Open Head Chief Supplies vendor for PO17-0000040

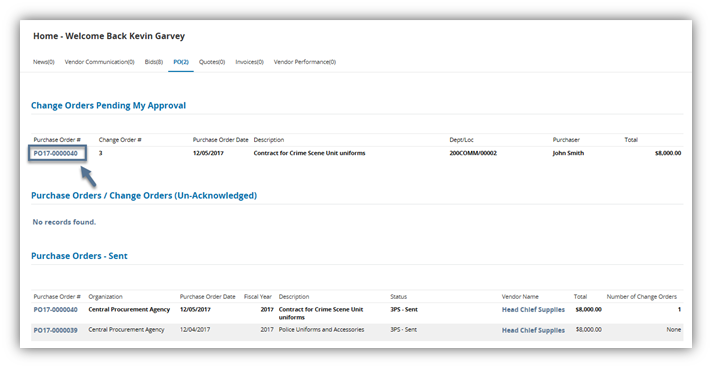pos(533,310)
